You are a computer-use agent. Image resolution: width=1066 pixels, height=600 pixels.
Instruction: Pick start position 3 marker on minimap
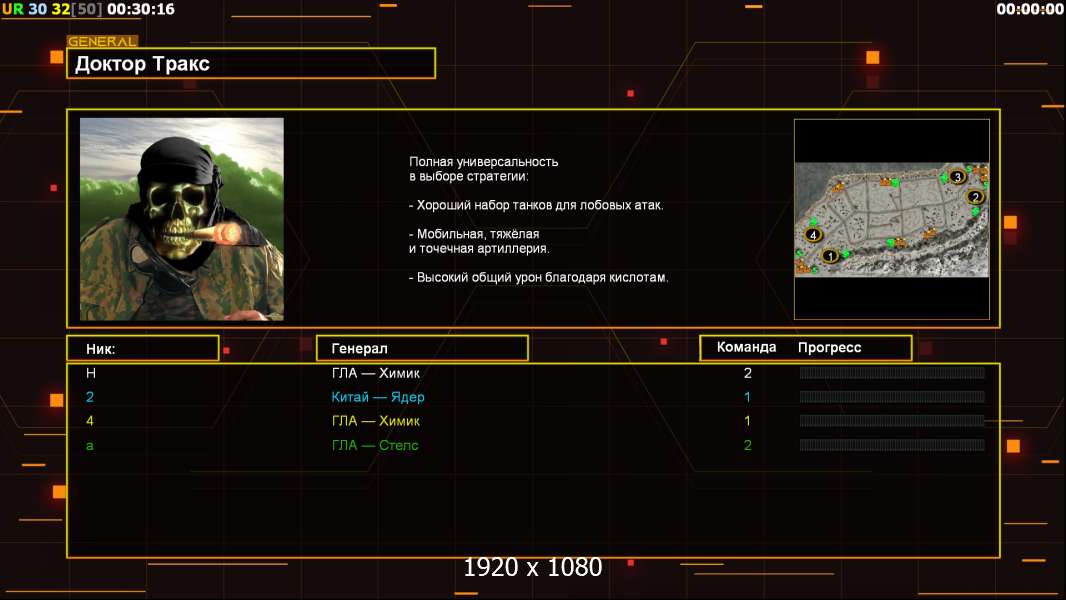[x=956, y=177]
